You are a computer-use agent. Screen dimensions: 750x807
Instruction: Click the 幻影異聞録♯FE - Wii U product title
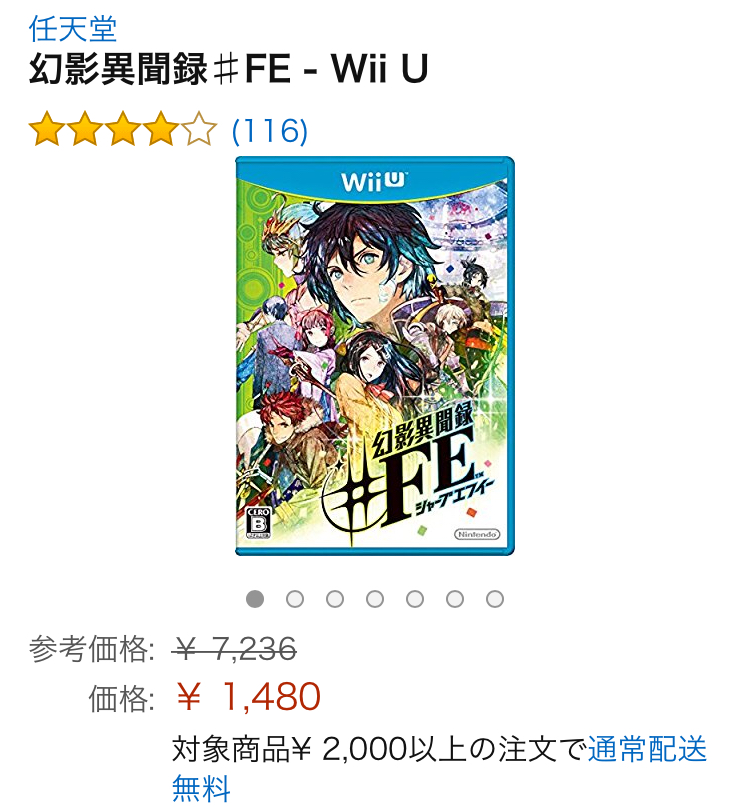229,69
